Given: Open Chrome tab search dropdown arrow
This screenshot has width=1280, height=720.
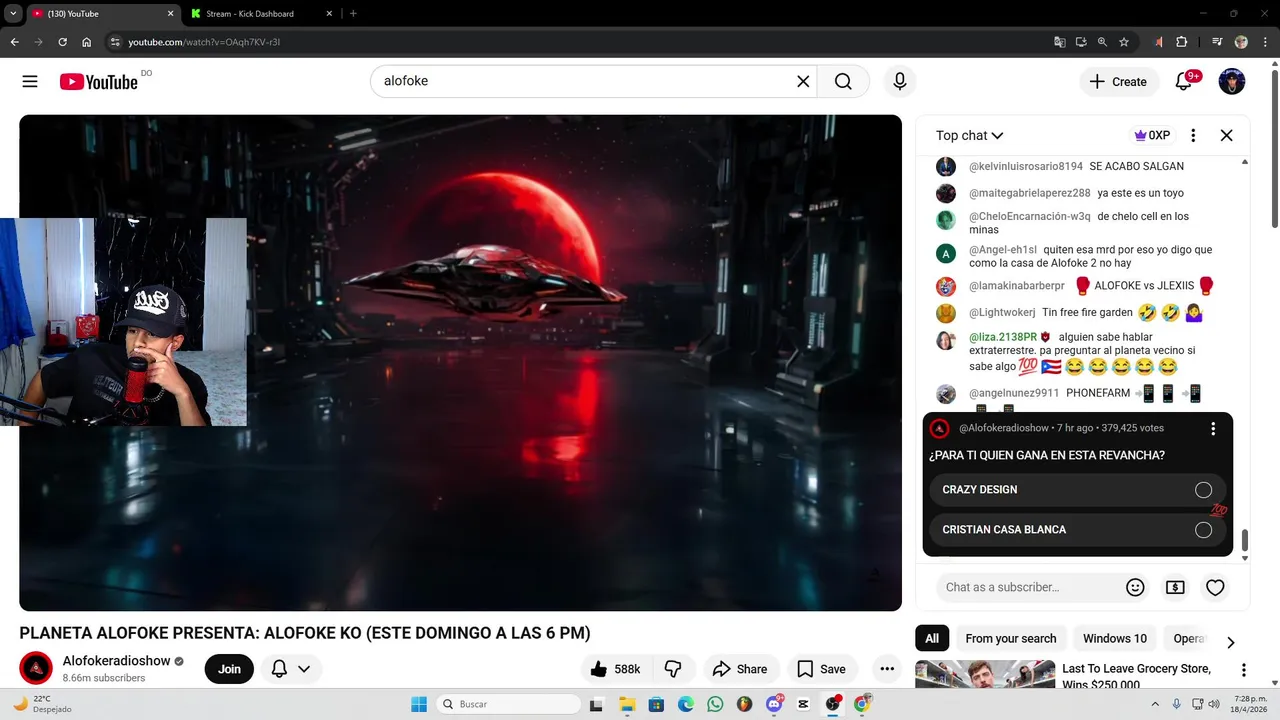Looking at the screenshot, I should (x=13, y=13).
